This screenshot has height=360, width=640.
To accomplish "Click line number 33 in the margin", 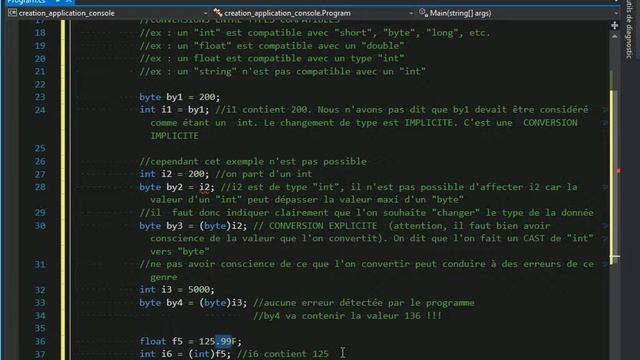I will 40,302.
